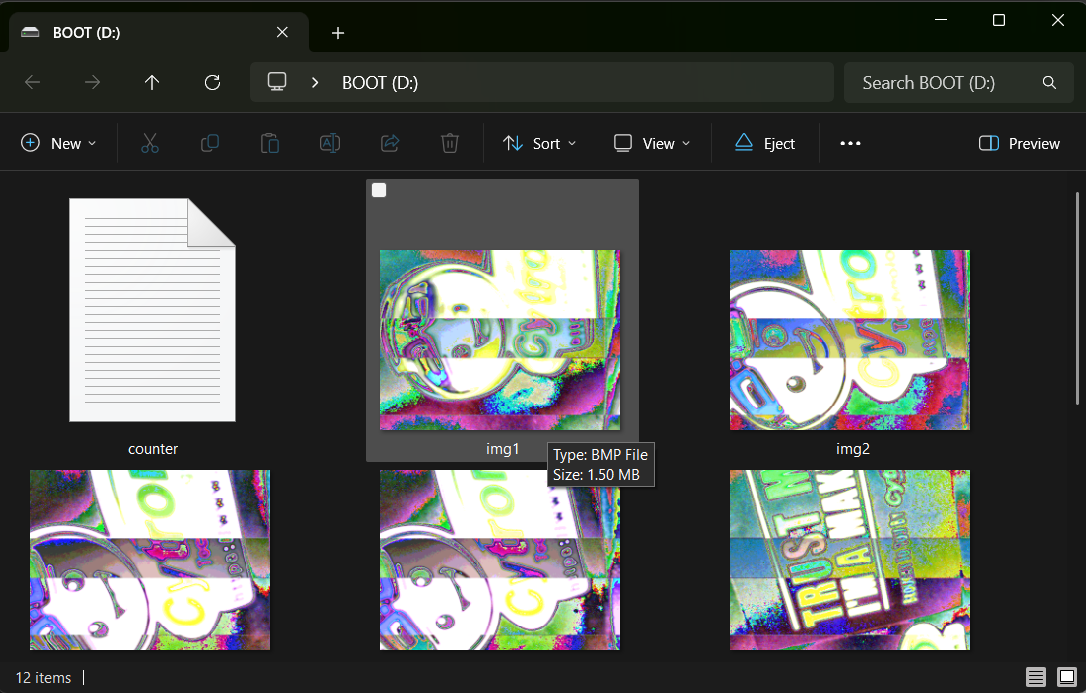Viewport: 1086px width, 693px height.
Task: Click the This PC monitor icon in address bar
Action: (x=277, y=82)
